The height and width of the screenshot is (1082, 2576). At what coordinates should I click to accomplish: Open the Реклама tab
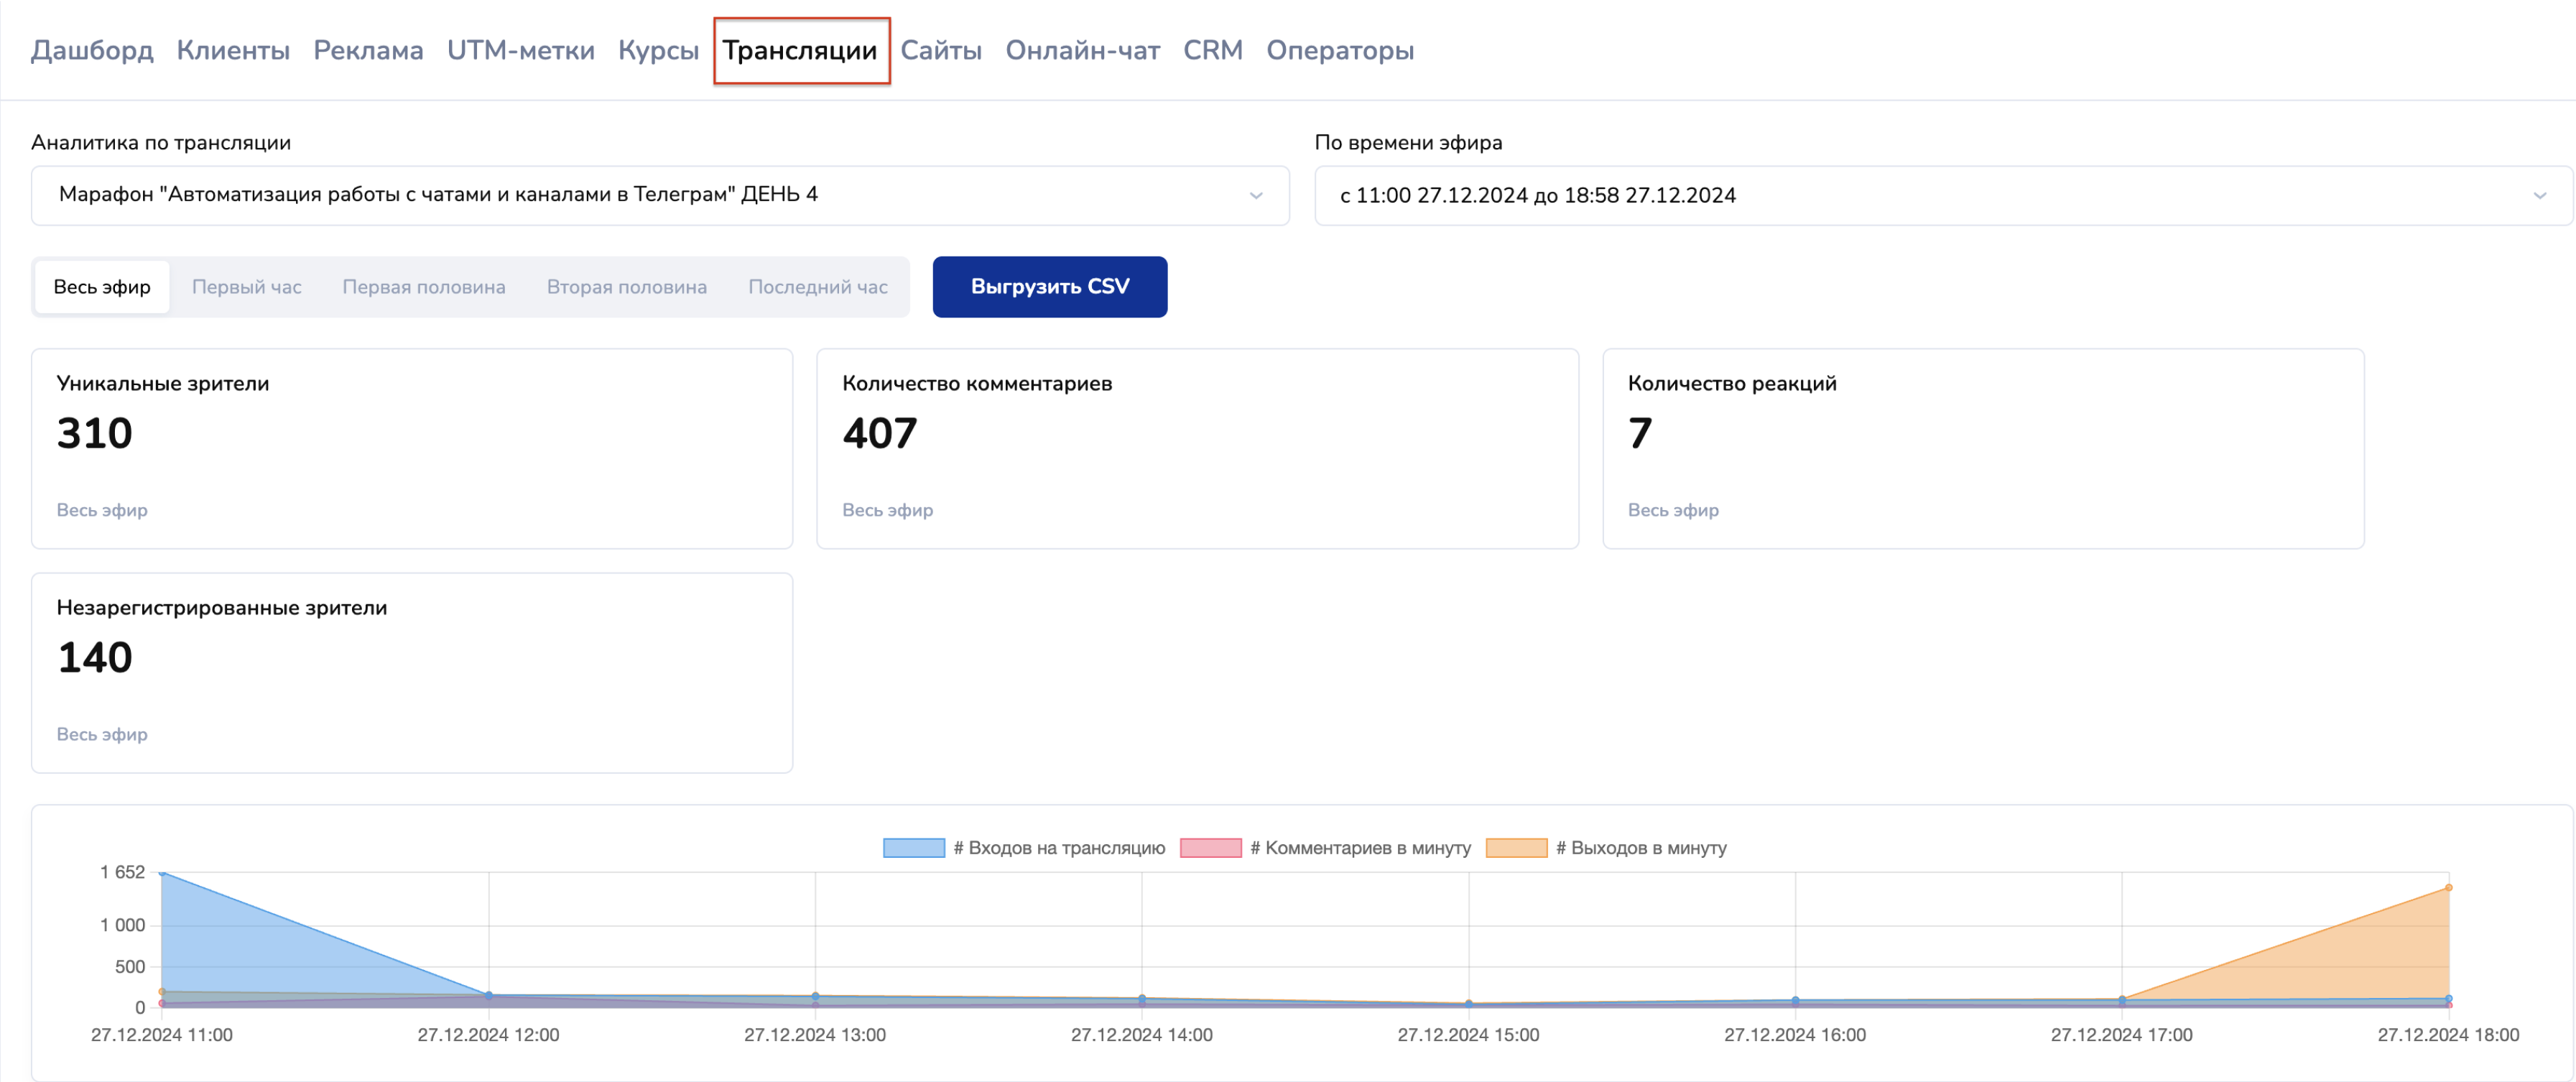(x=368, y=50)
